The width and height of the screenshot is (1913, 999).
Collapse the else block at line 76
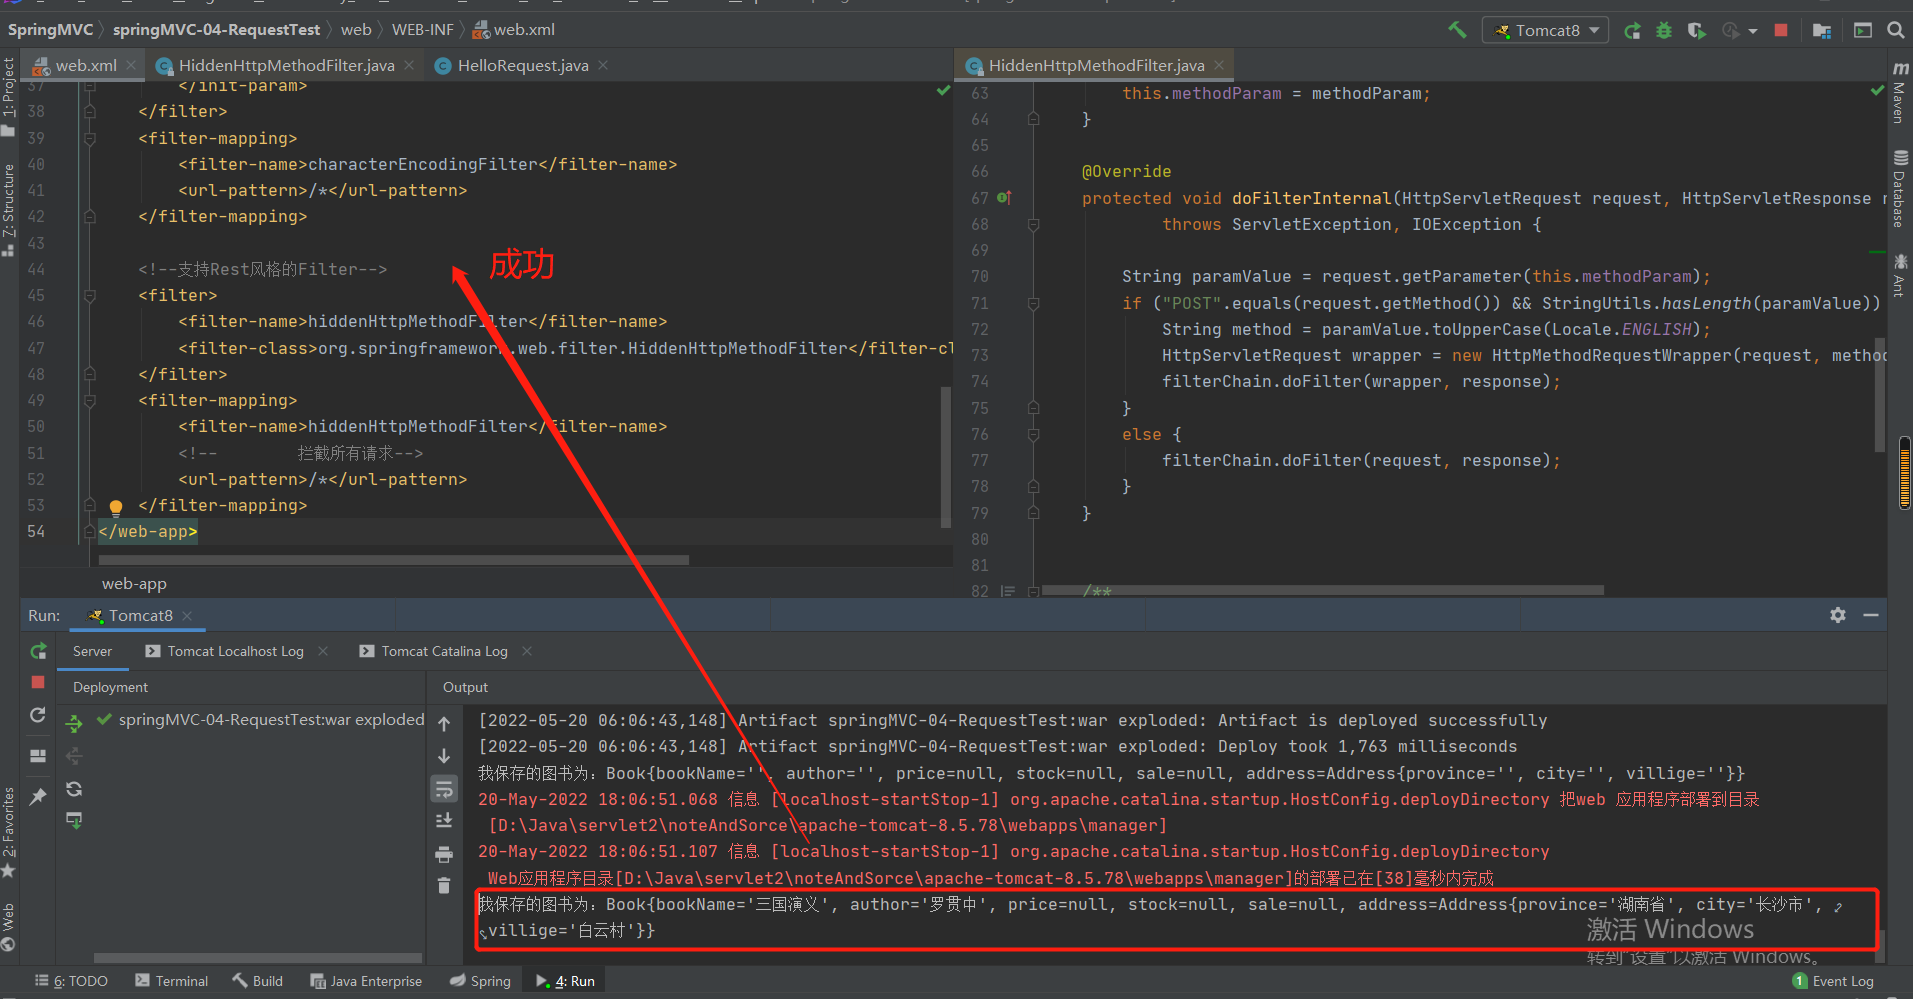[x=1034, y=434]
